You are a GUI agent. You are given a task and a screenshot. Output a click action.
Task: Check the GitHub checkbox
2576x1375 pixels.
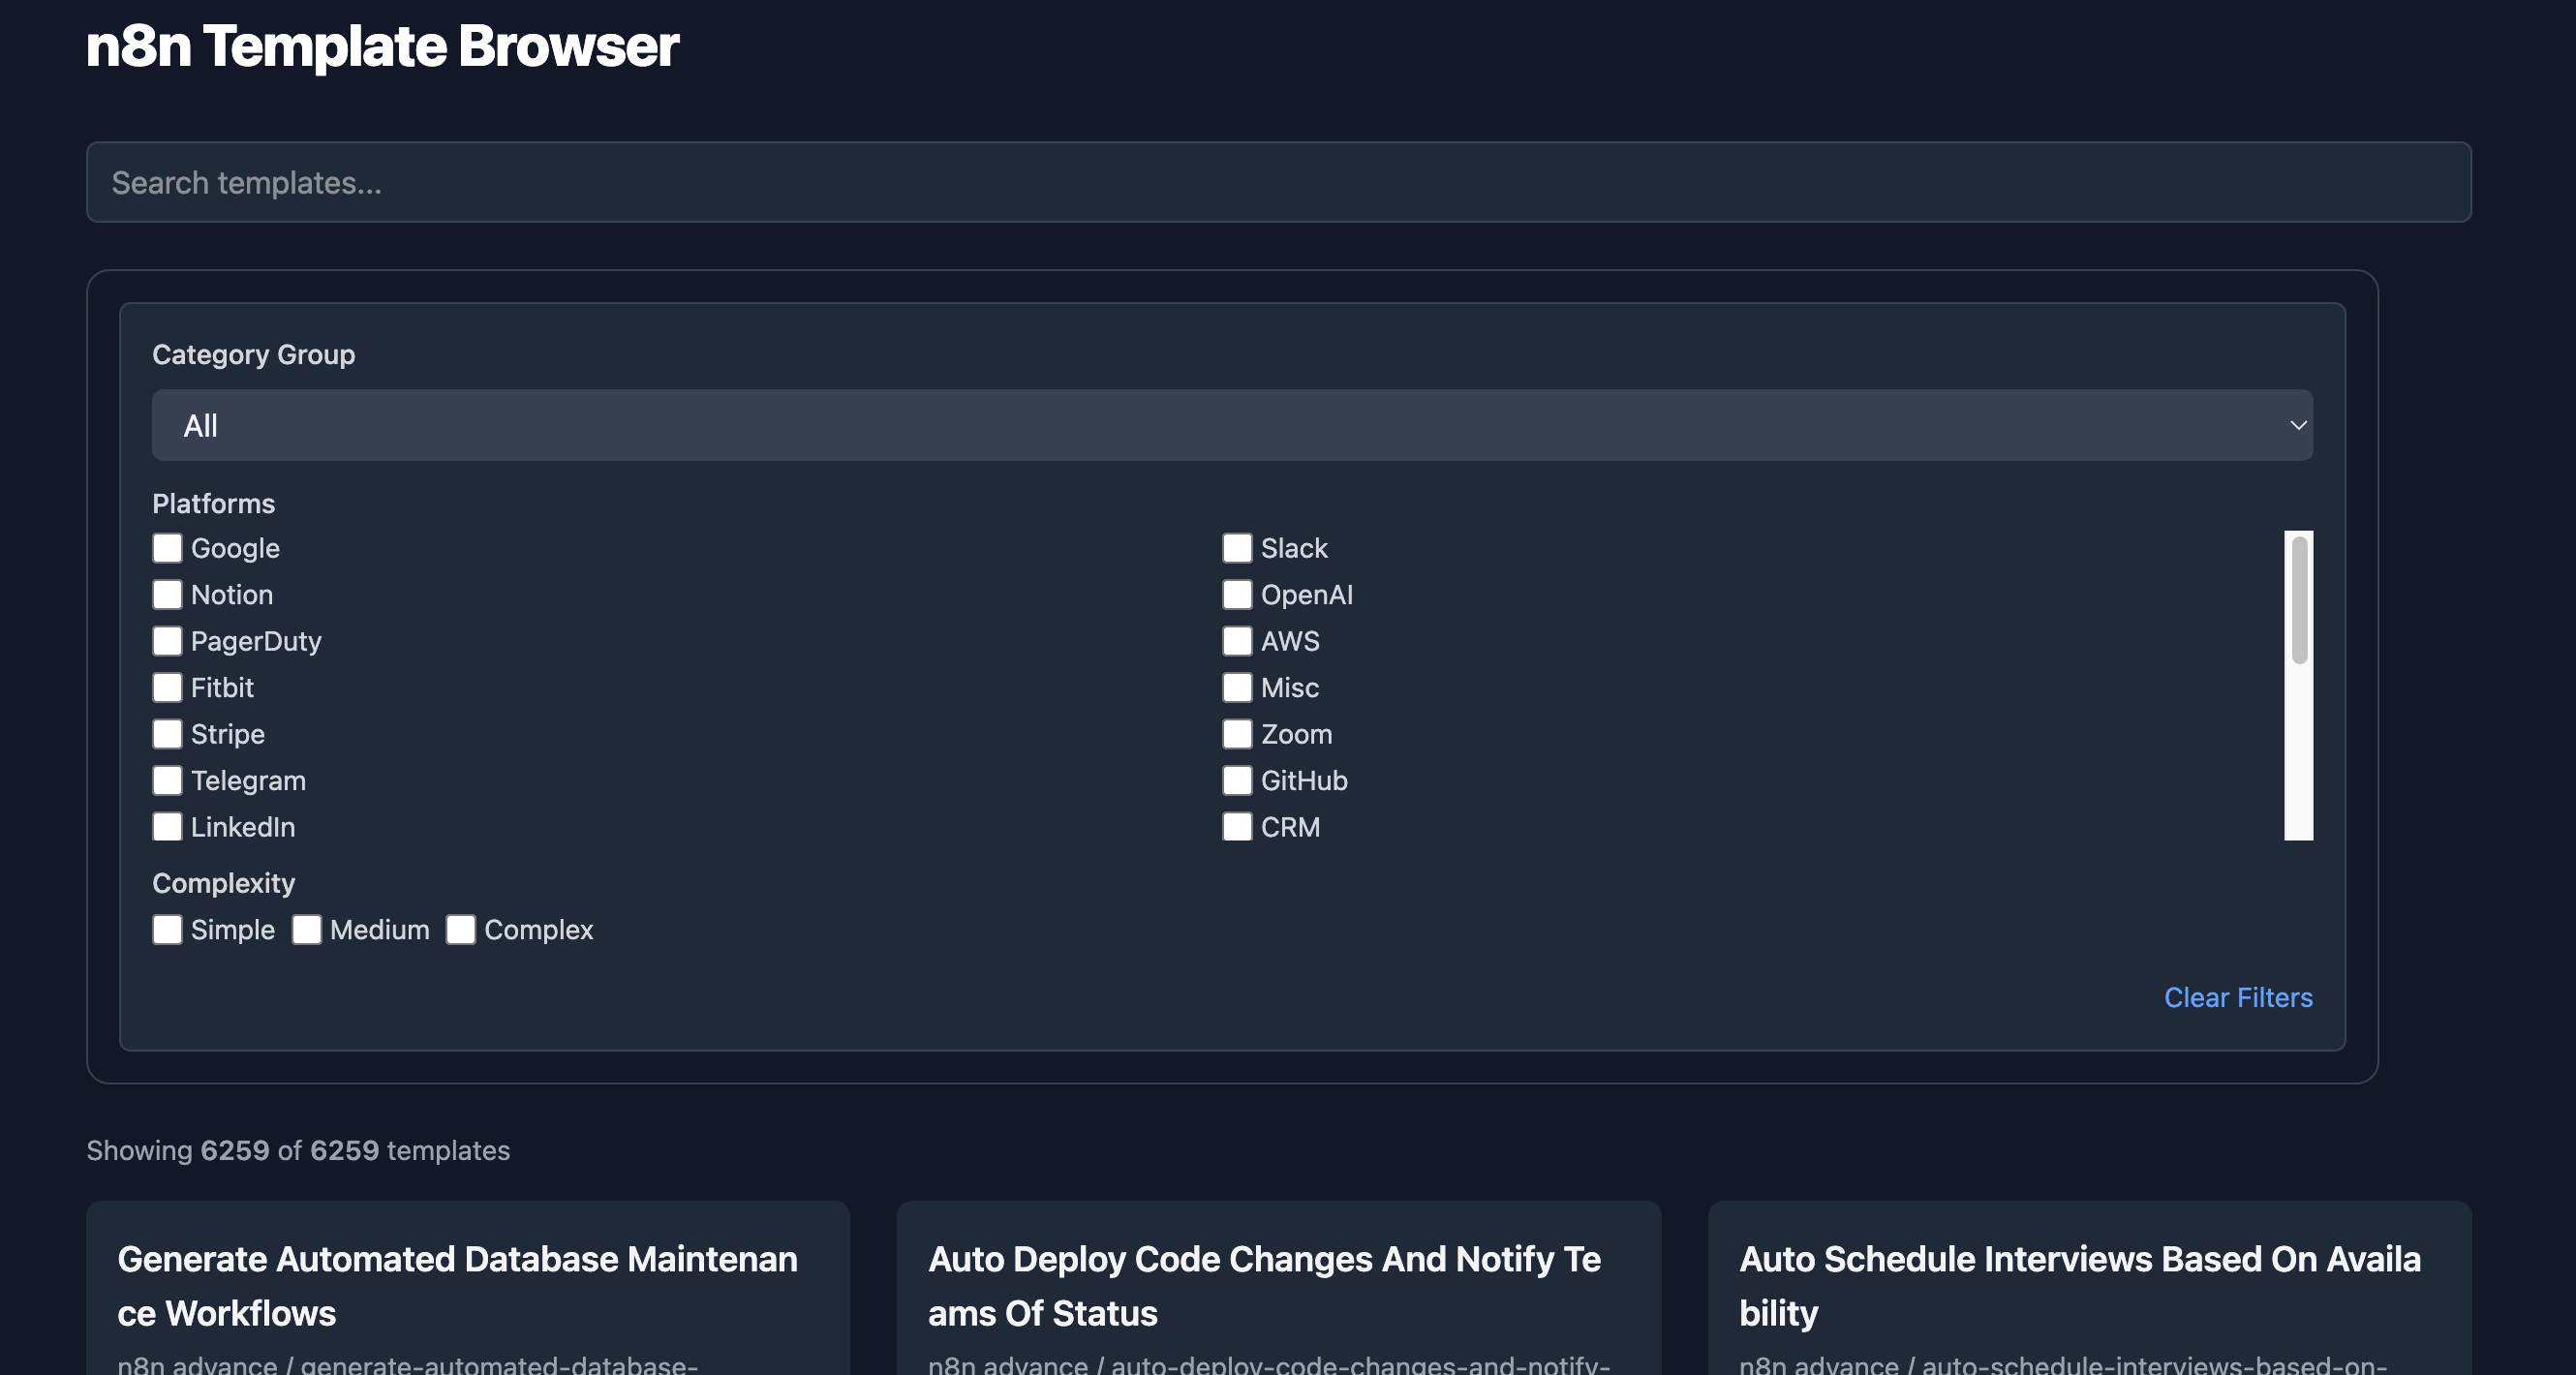(1237, 780)
